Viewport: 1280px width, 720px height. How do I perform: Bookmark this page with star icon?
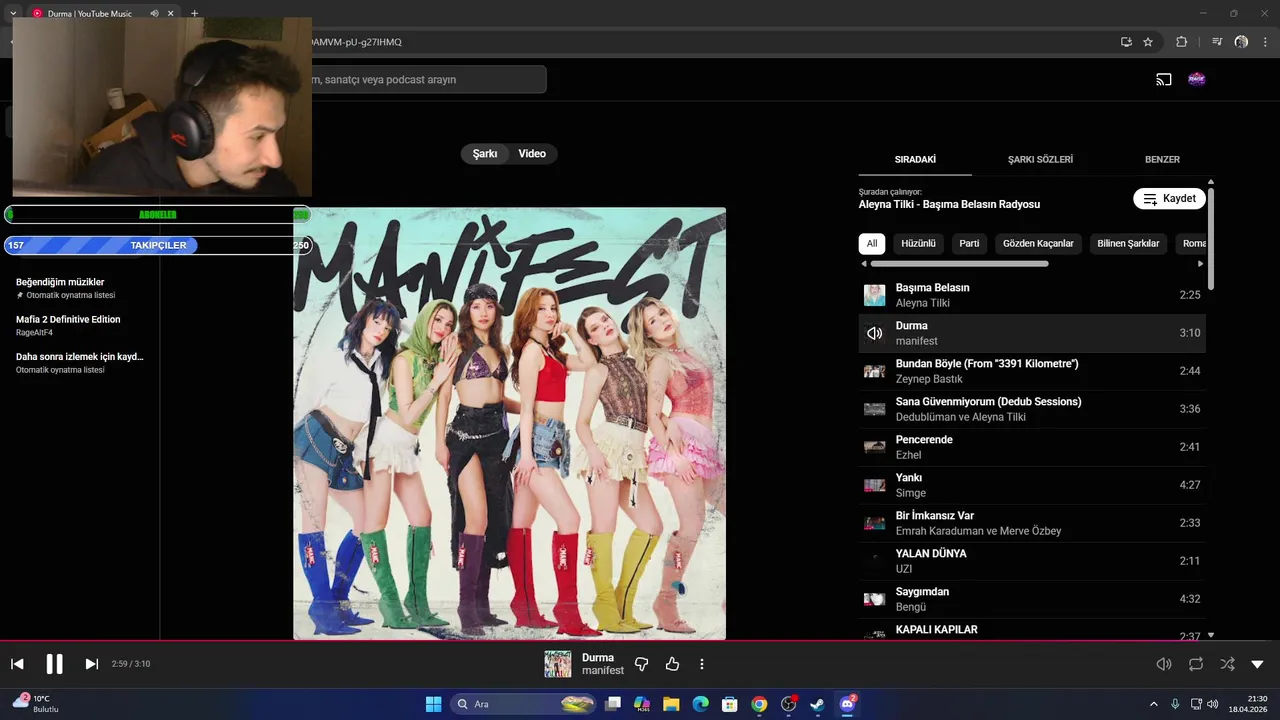click(1148, 42)
